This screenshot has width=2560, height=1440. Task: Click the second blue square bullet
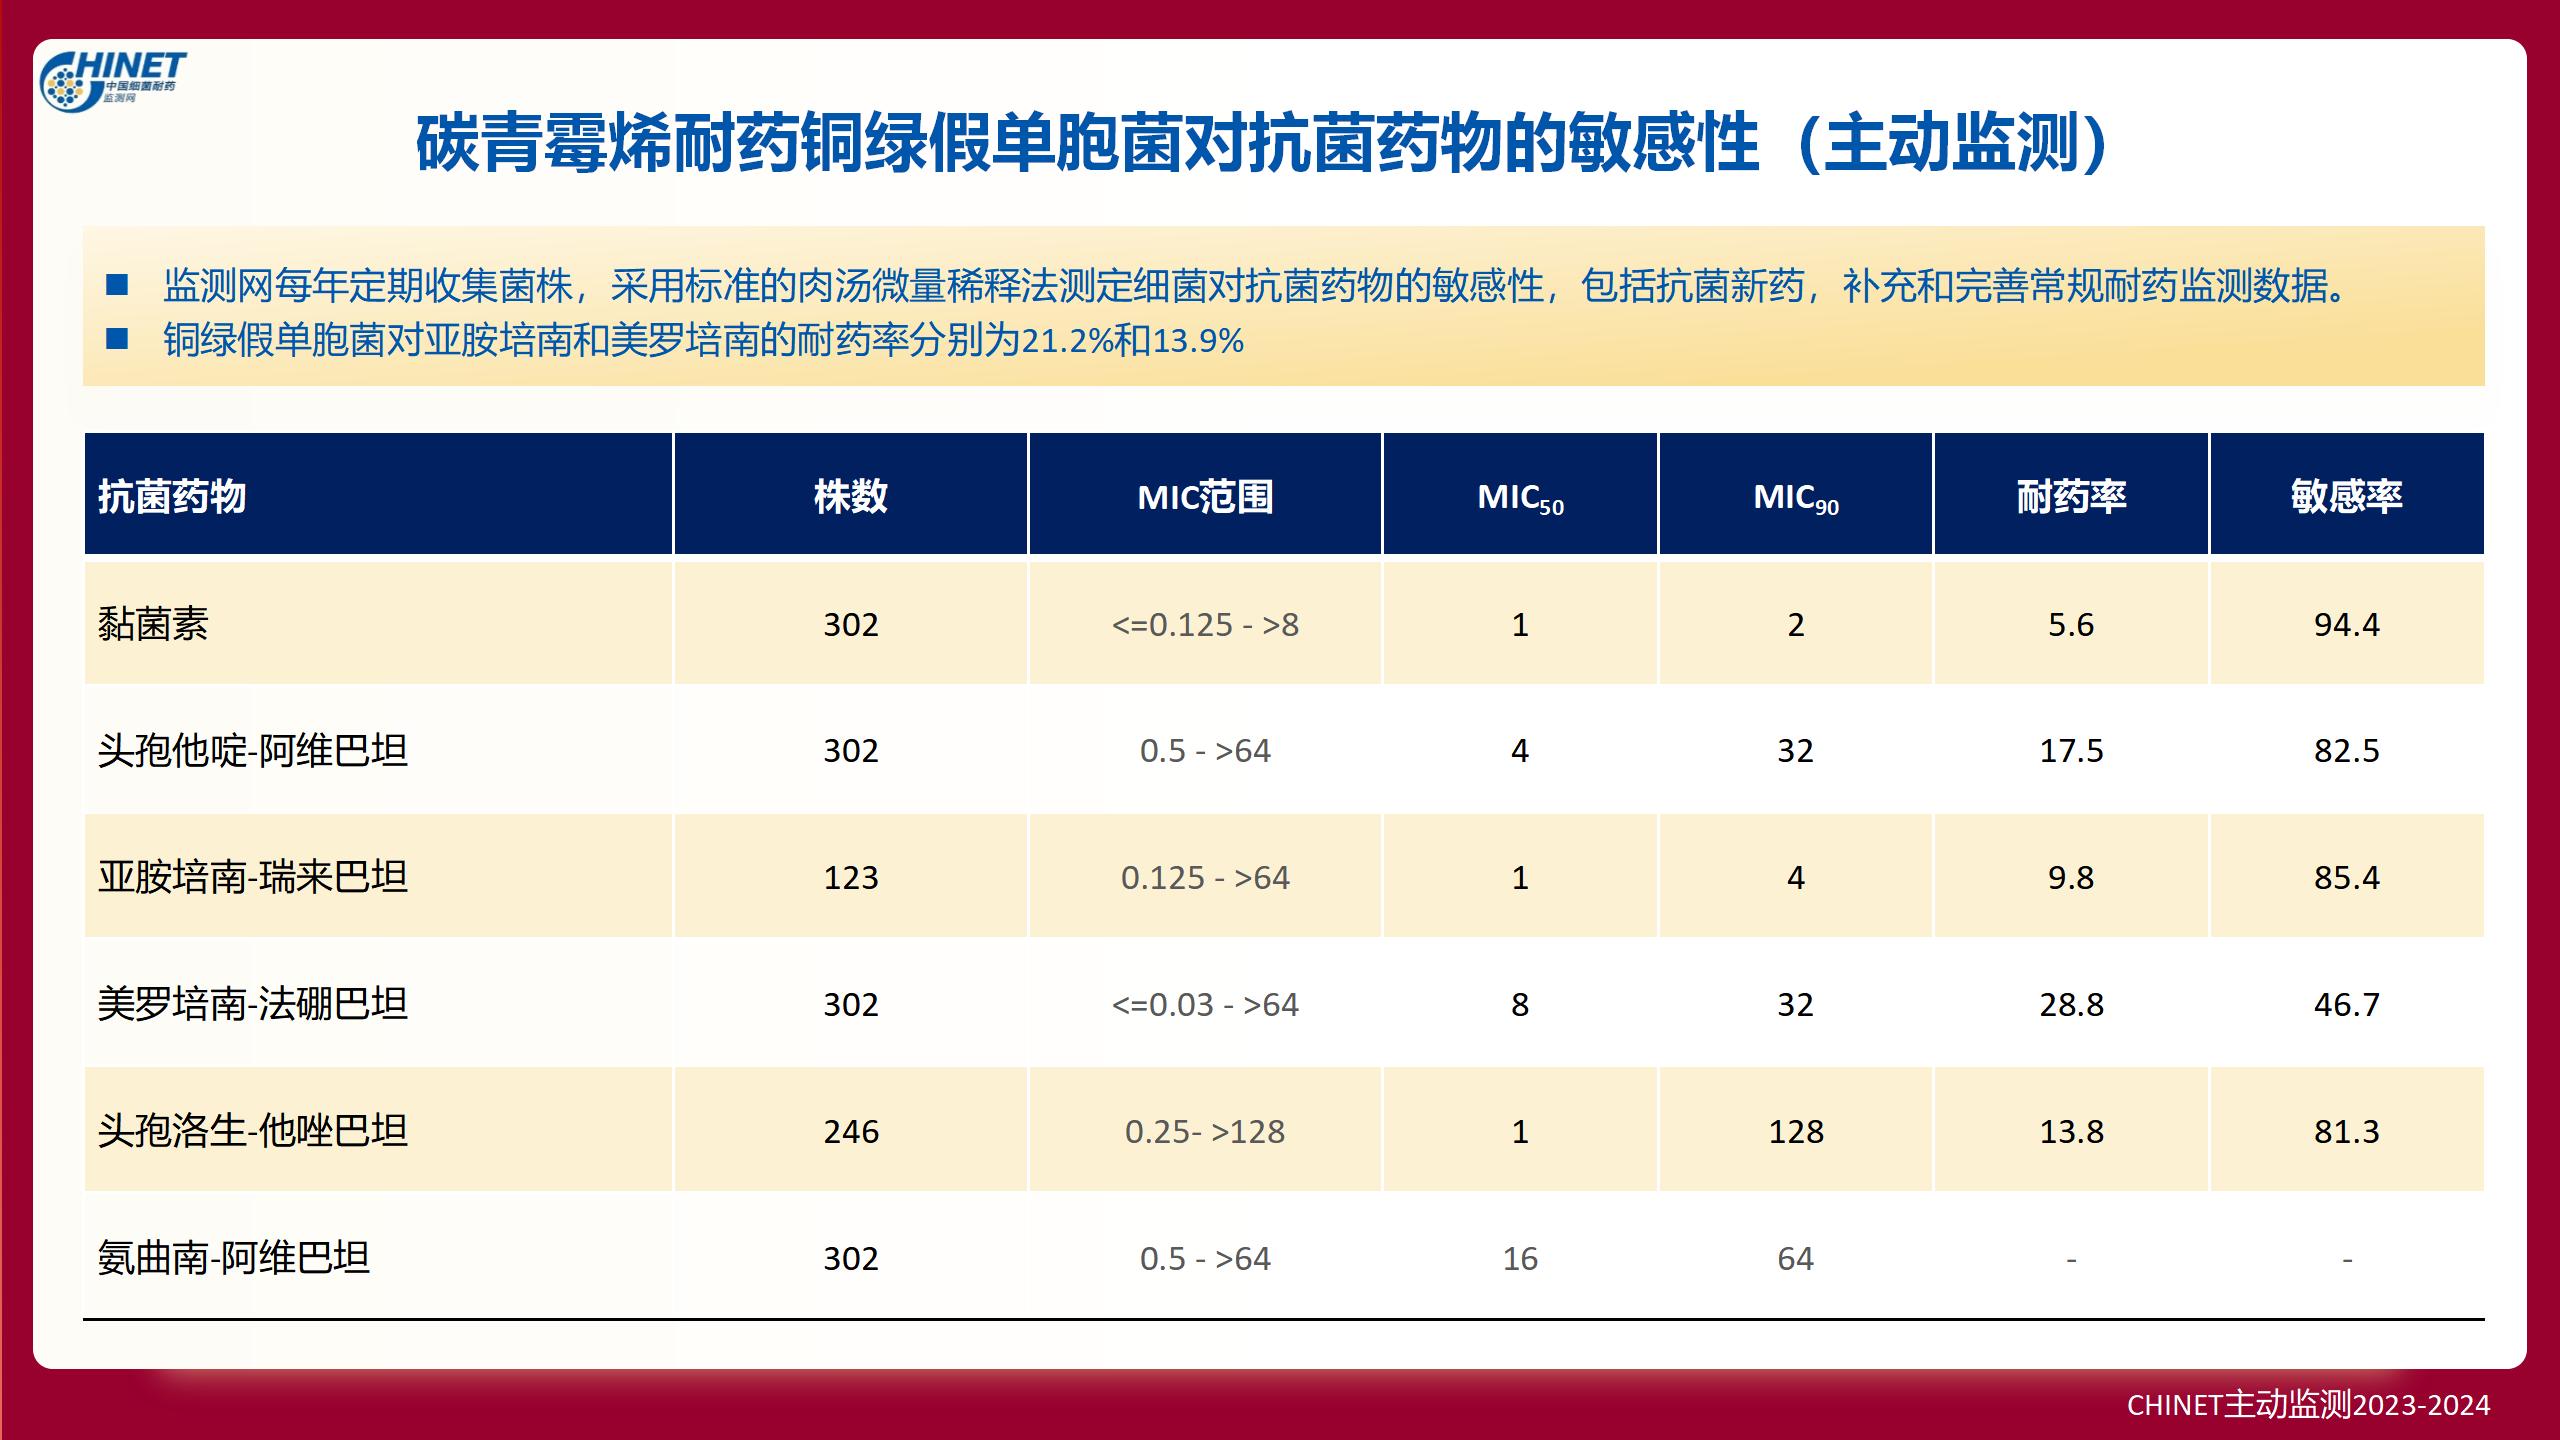click(117, 339)
